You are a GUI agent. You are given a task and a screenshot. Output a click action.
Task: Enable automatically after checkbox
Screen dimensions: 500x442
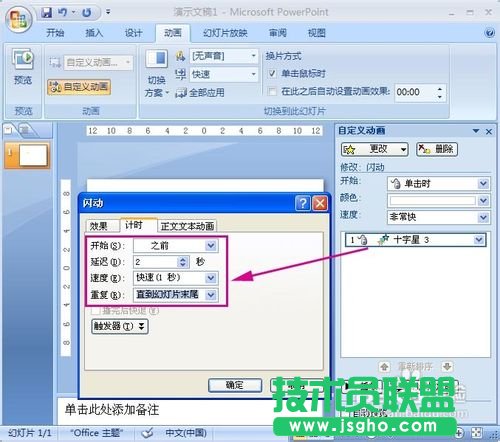(x=272, y=91)
